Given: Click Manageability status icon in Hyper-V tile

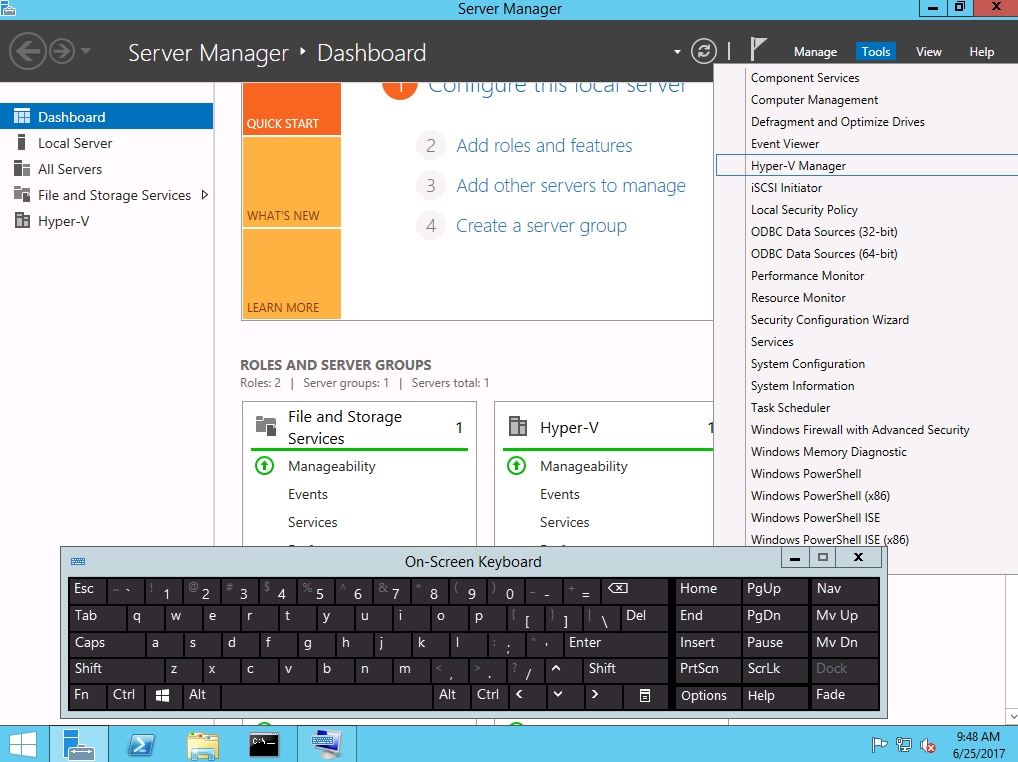Looking at the screenshot, I should click(516, 465).
